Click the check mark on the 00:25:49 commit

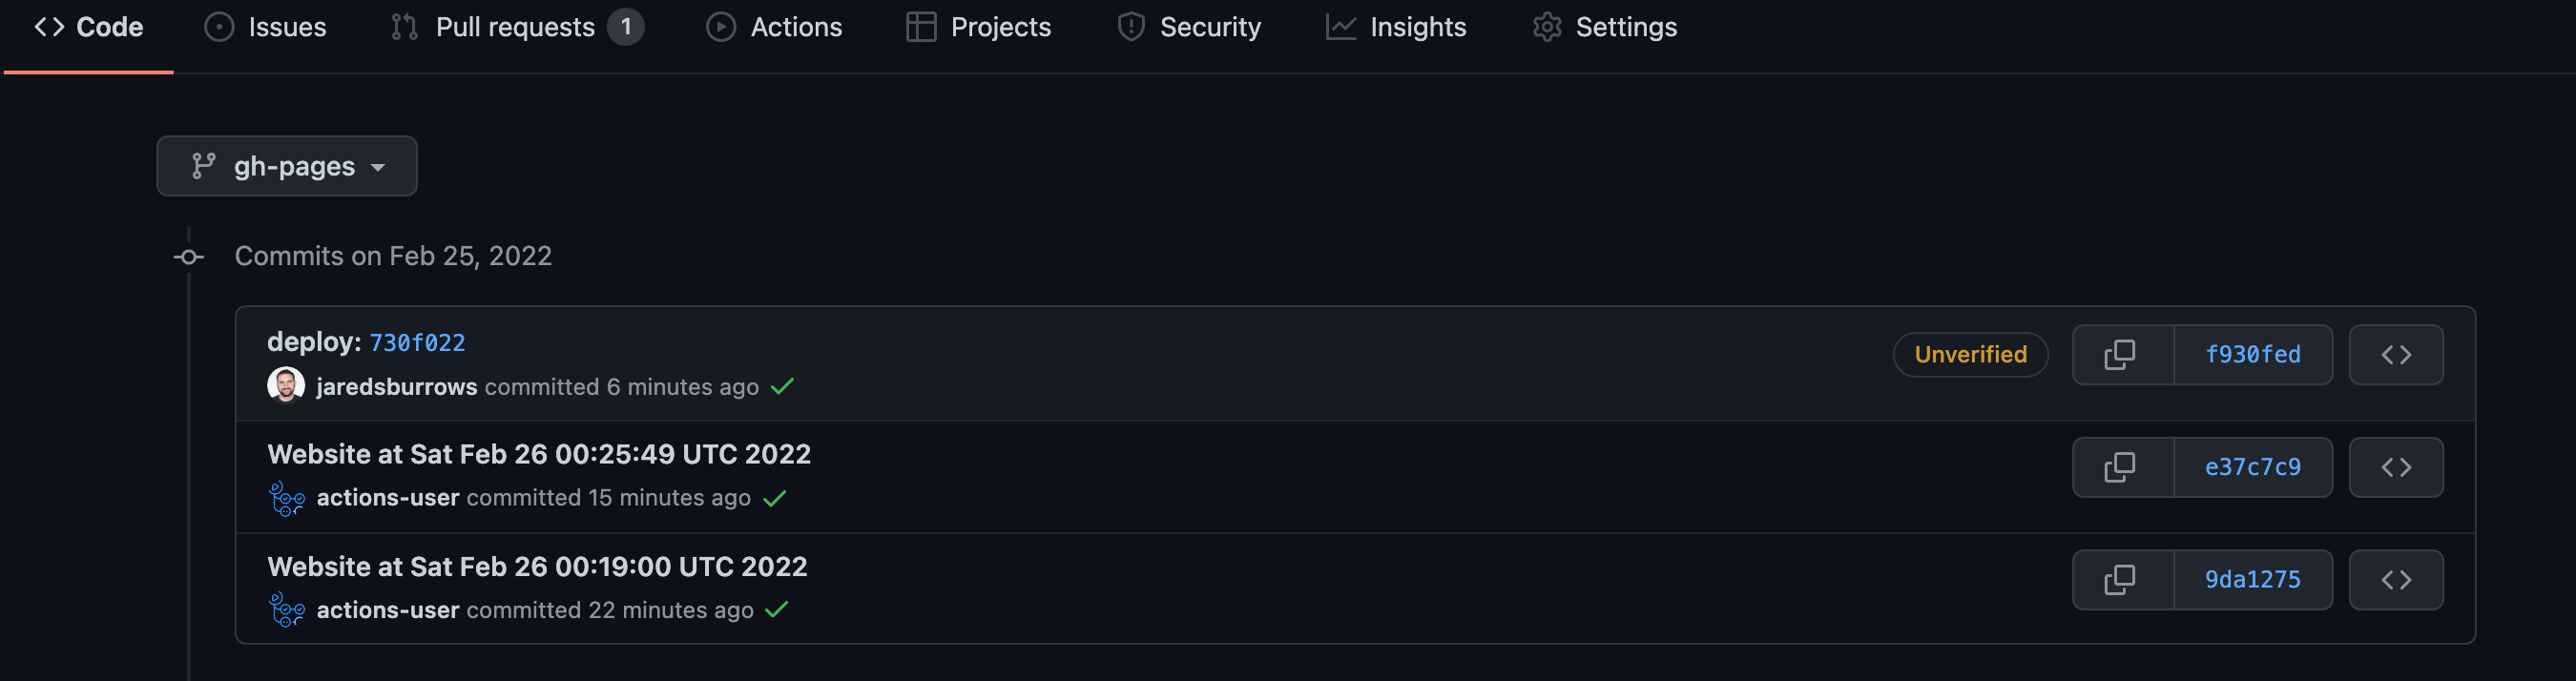(775, 497)
